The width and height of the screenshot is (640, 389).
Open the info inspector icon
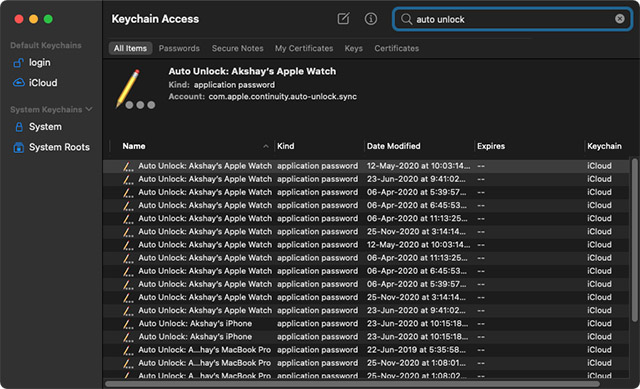(x=371, y=19)
